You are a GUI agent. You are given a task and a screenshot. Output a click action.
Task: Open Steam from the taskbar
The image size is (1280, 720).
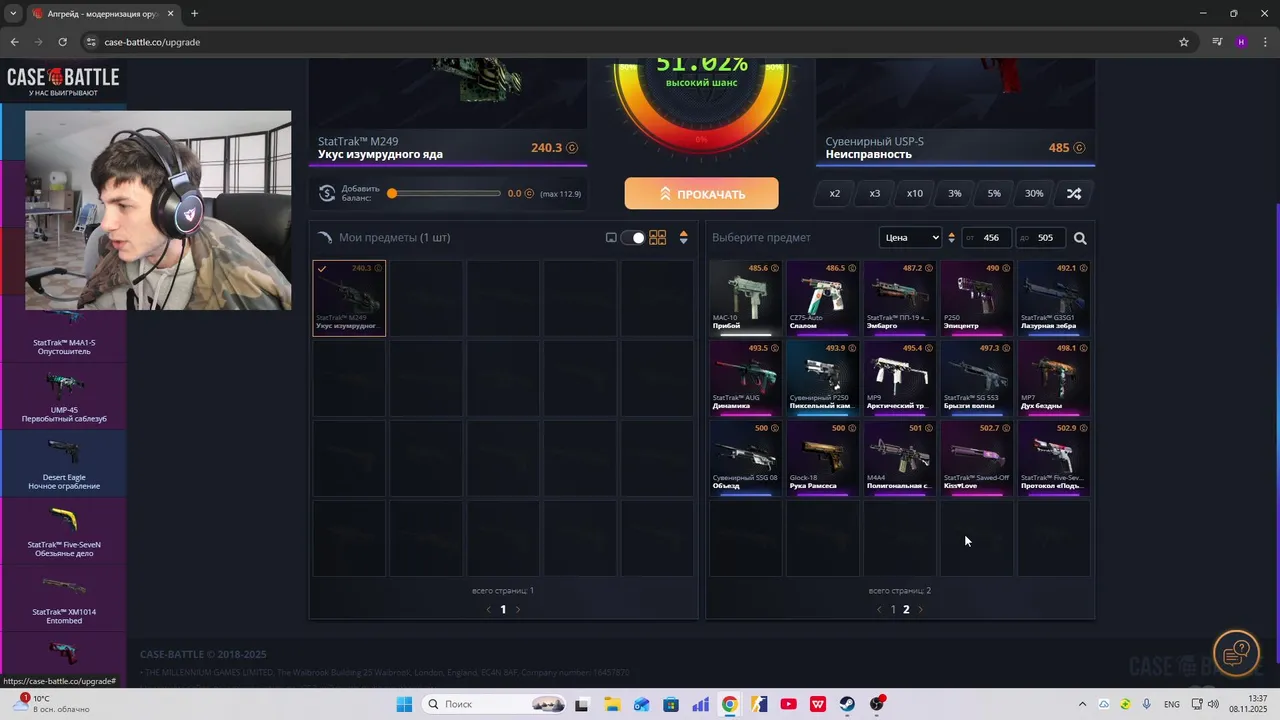coord(847,704)
